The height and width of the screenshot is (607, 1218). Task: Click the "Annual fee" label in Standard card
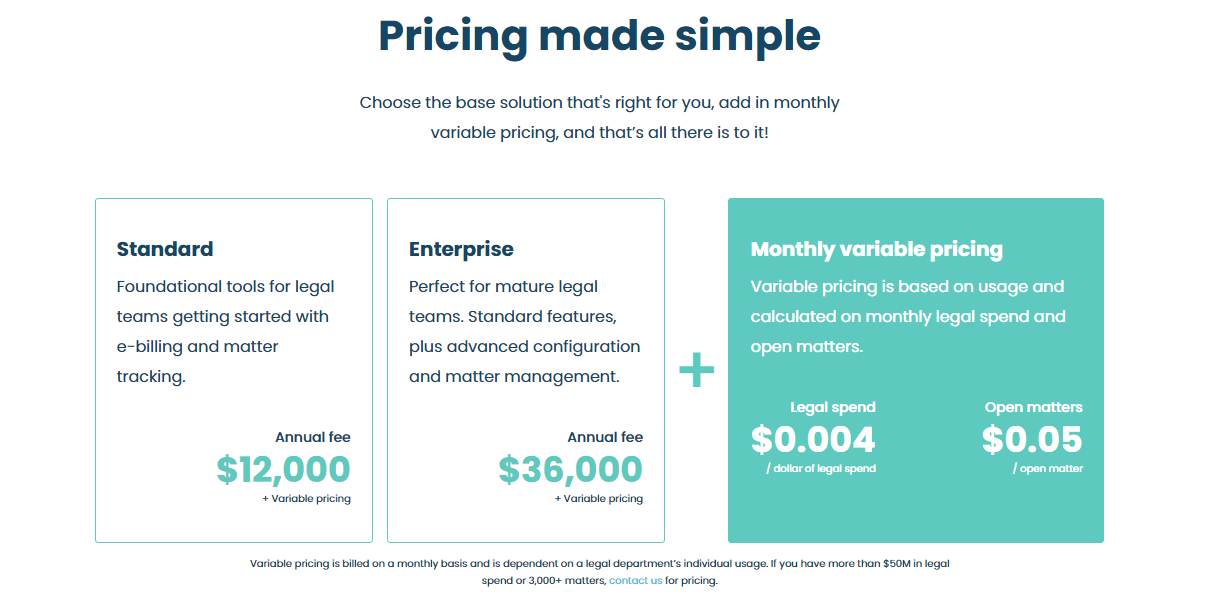click(x=312, y=437)
